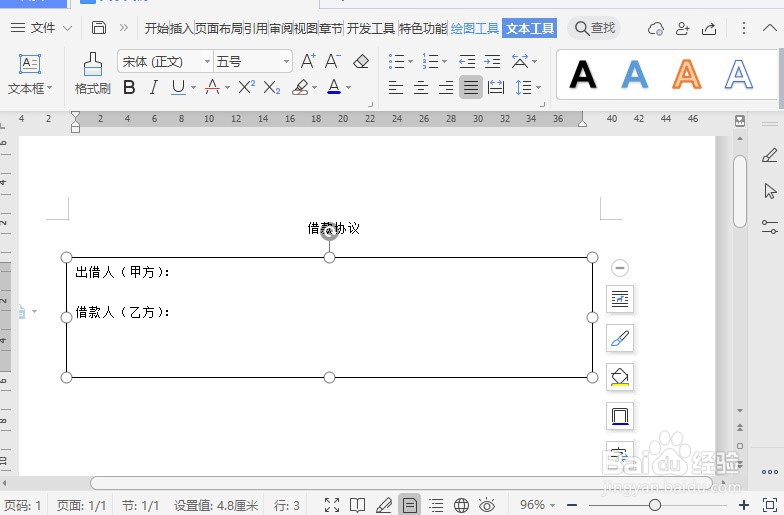The height and width of the screenshot is (515, 784).
Task: Select the Format Painter (格式刷) tool
Action: pyautogui.click(x=92, y=74)
